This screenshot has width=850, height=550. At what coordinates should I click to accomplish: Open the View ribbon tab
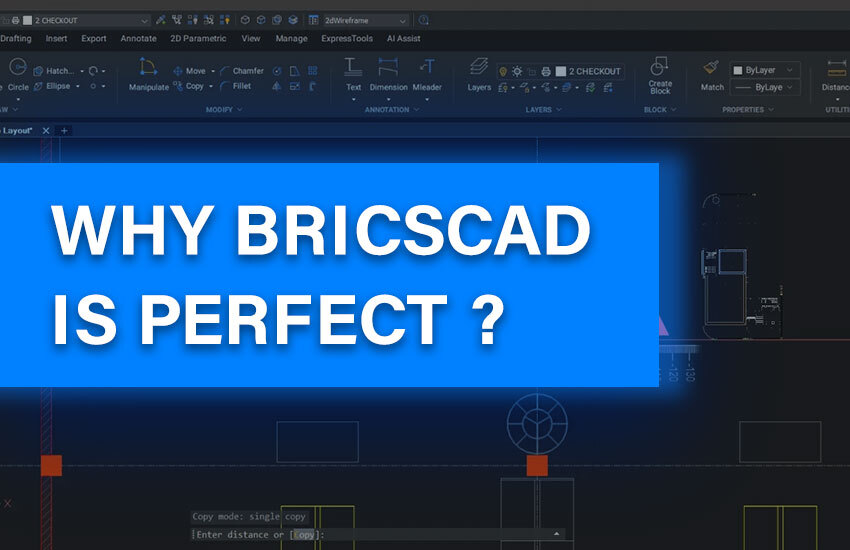click(x=251, y=38)
